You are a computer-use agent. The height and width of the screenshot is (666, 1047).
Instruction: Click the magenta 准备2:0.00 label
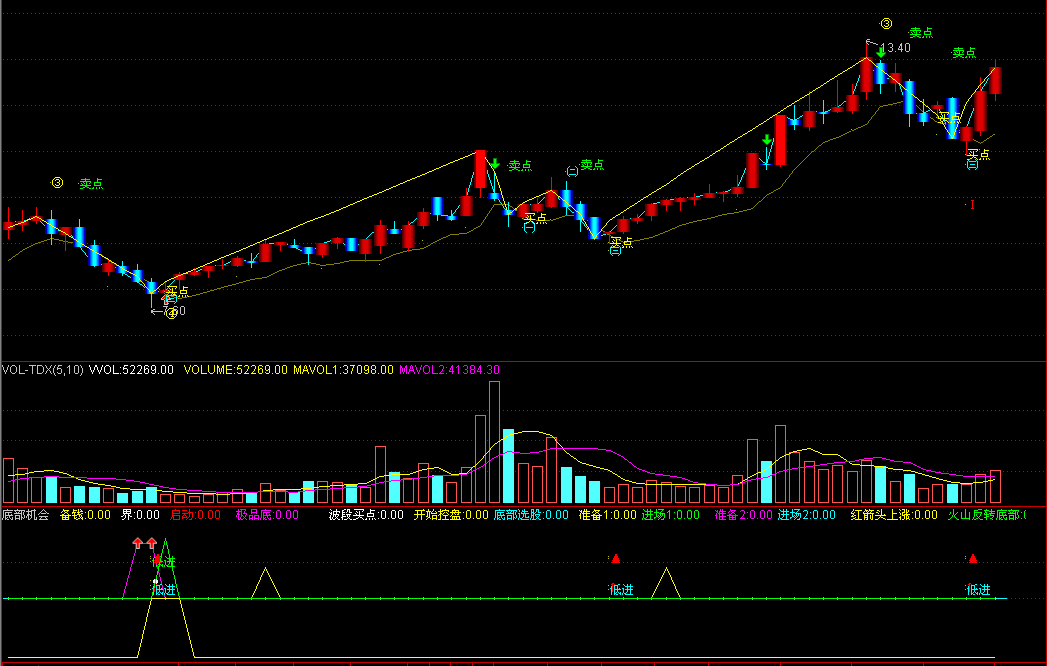[743, 515]
